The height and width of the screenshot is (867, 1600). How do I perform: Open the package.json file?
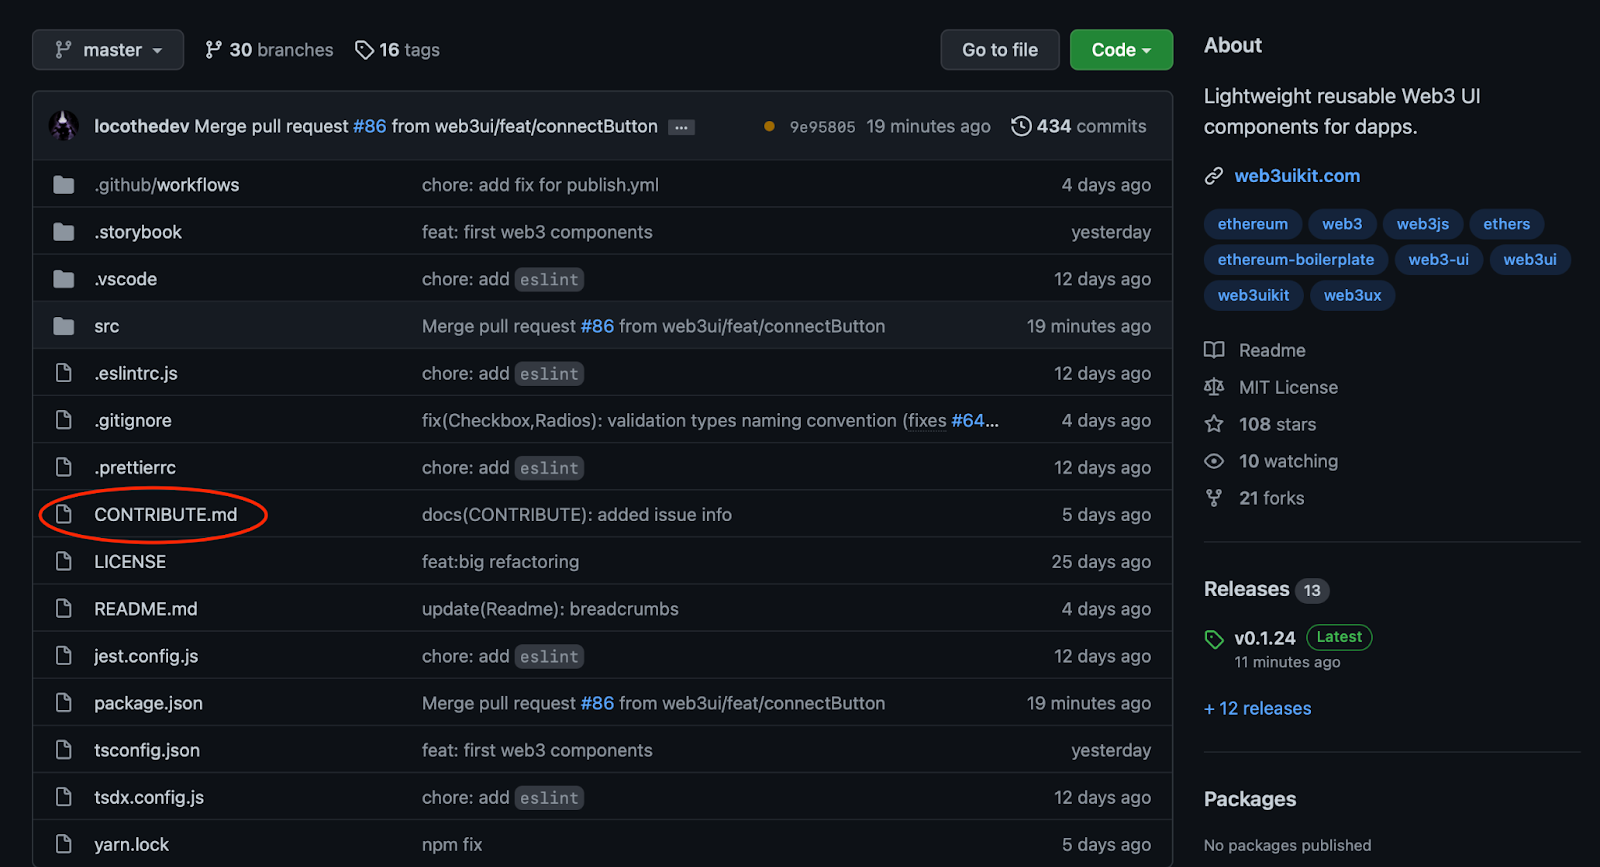(148, 703)
